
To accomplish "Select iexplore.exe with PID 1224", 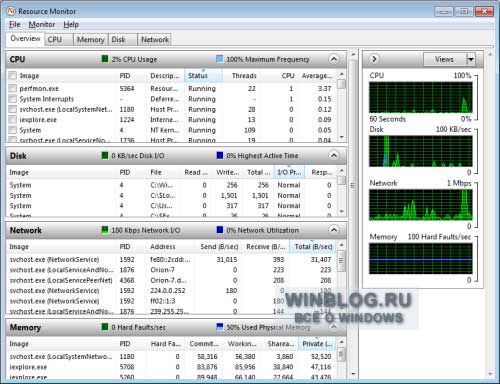I will click(172, 119).
